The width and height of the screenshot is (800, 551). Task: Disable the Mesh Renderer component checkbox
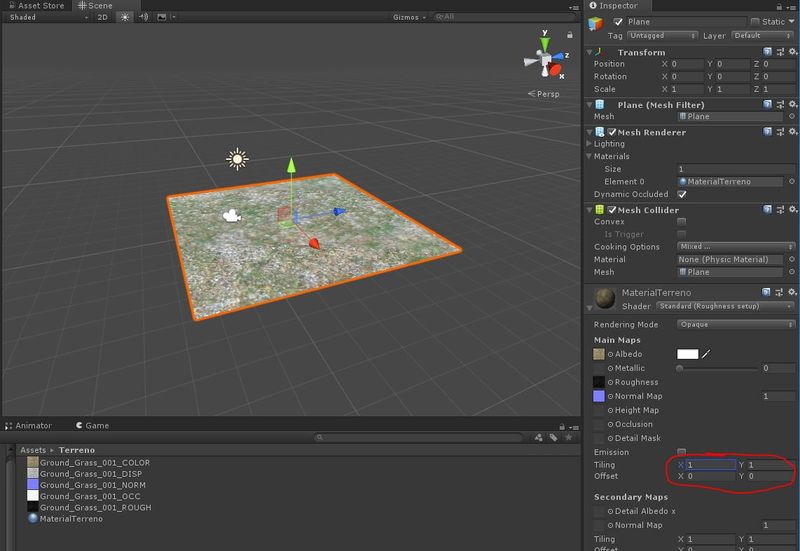coord(612,132)
